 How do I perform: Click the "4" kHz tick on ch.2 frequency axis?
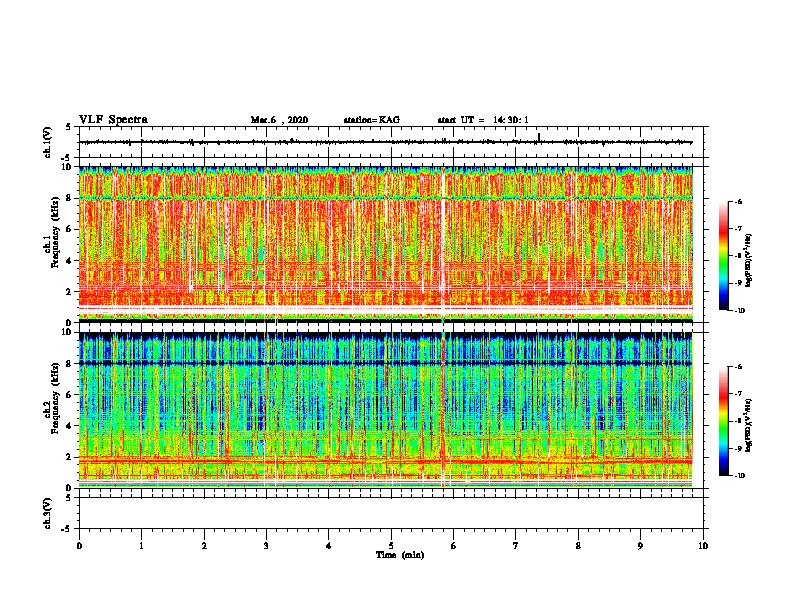[69, 426]
